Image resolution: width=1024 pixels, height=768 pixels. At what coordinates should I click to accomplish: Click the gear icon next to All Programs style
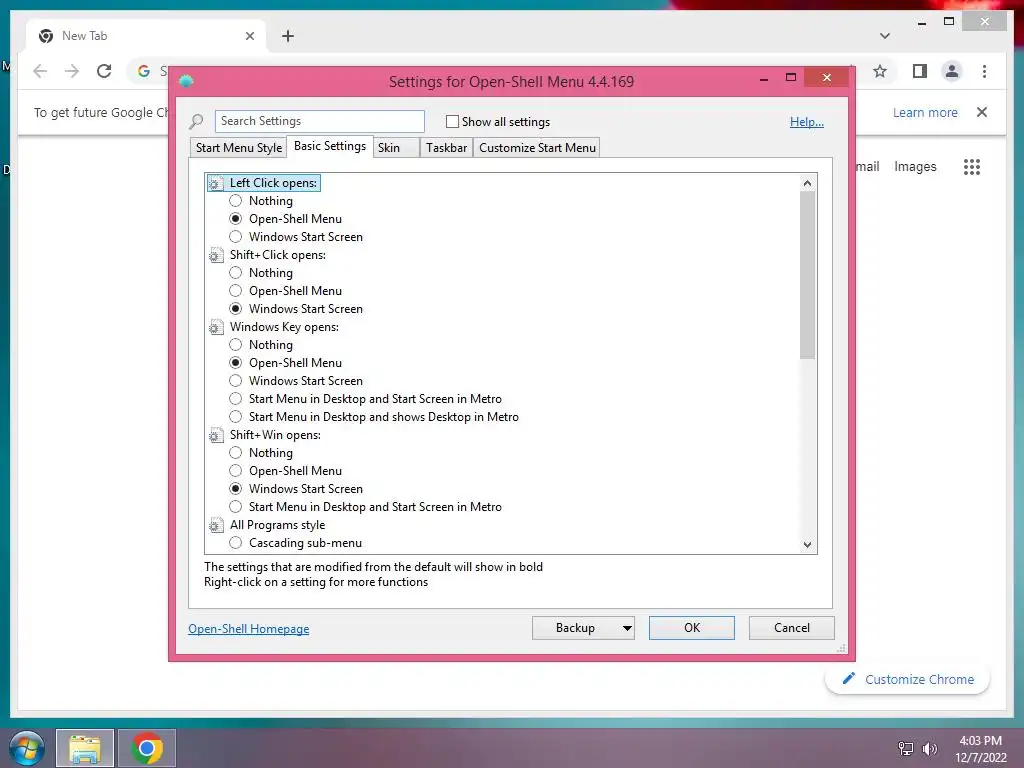coord(216,525)
